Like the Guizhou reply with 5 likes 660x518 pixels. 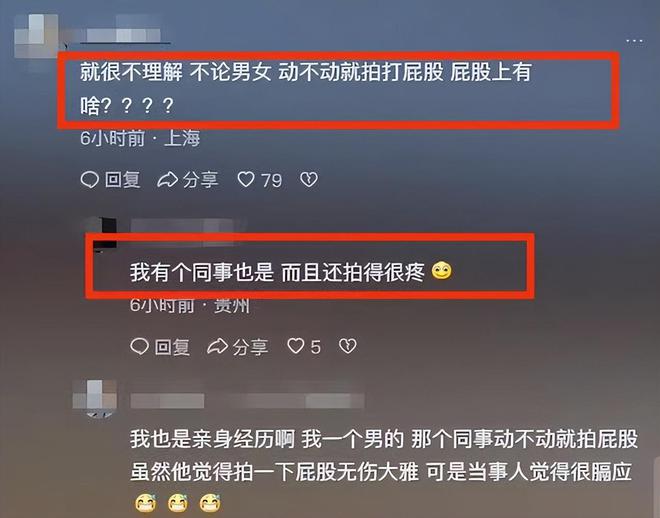point(295,346)
